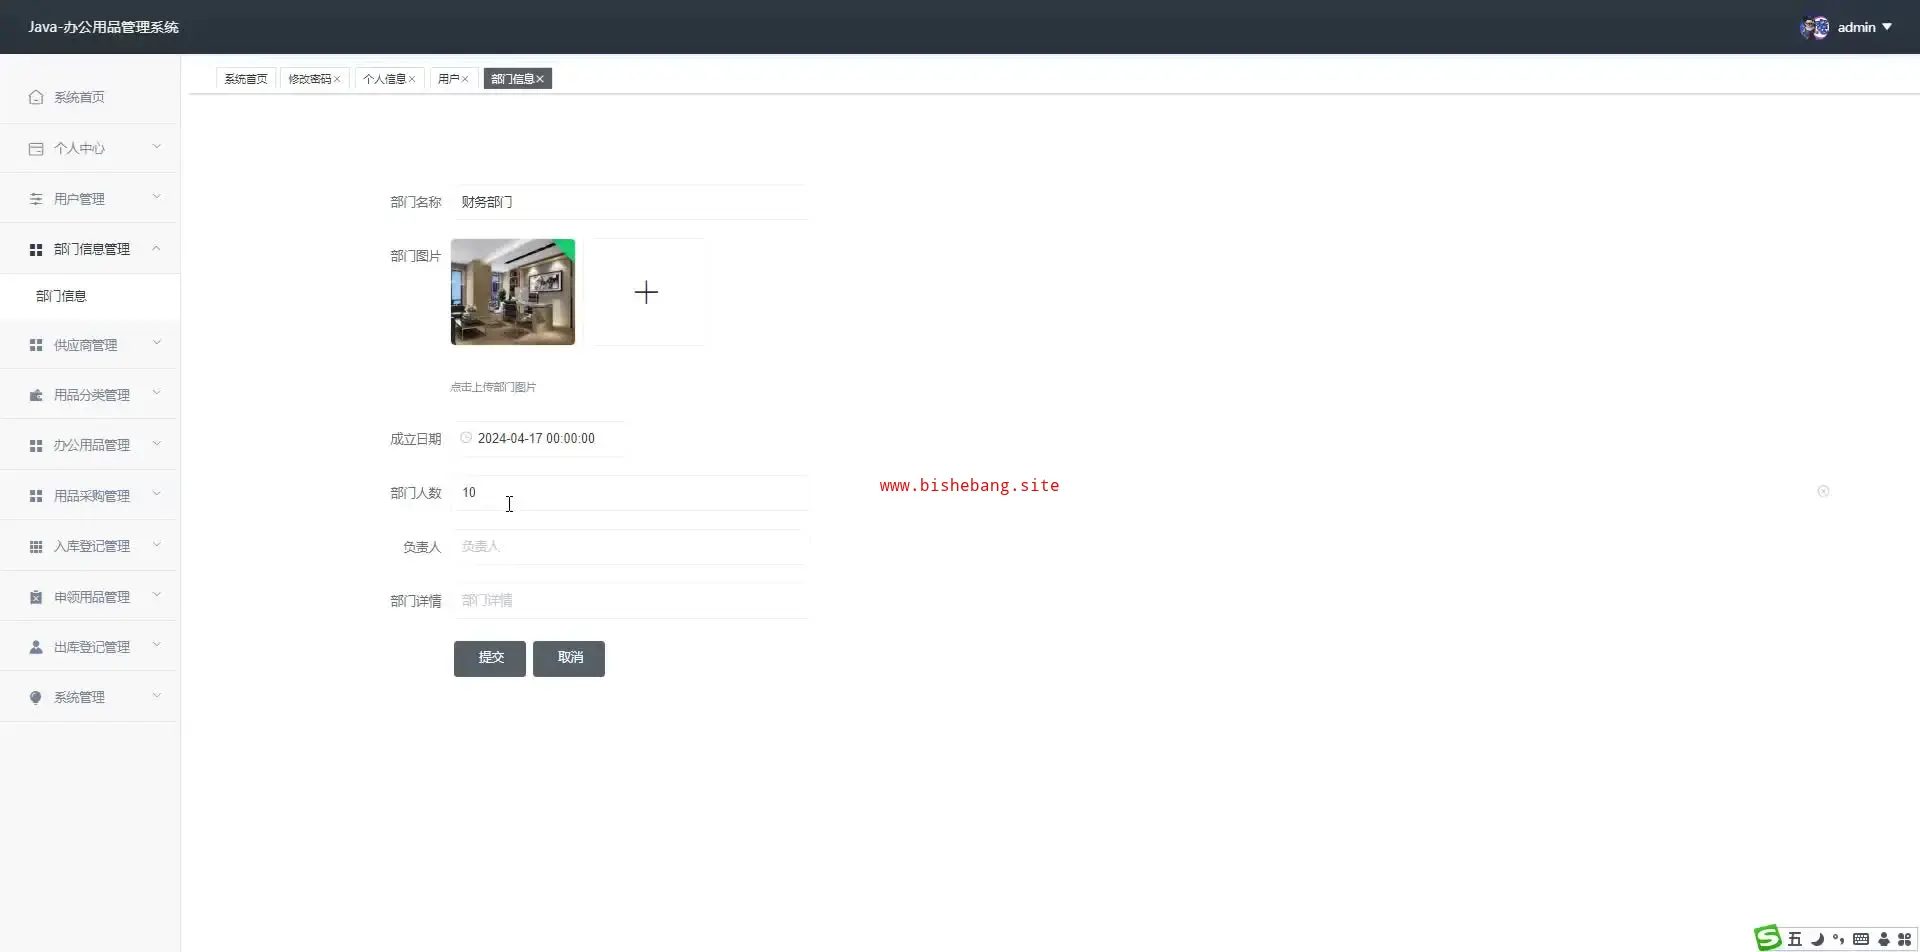
Task: Open the admin user dropdown arrow
Action: (x=1887, y=27)
